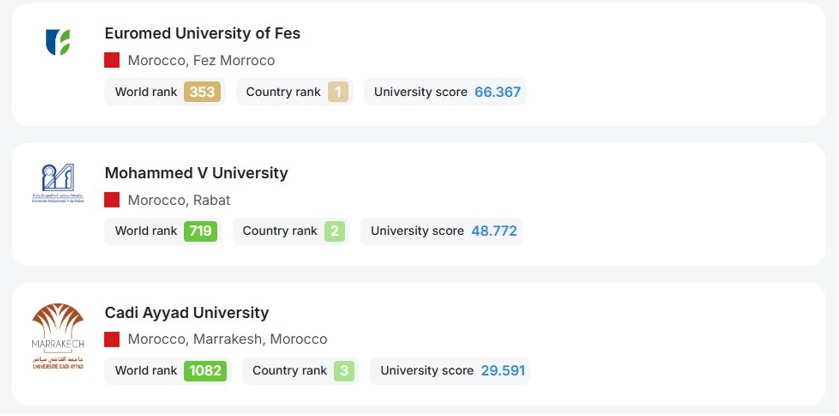The width and height of the screenshot is (839, 416).
Task: Click the location text Morocco, Rabat
Action: pos(179,200)
